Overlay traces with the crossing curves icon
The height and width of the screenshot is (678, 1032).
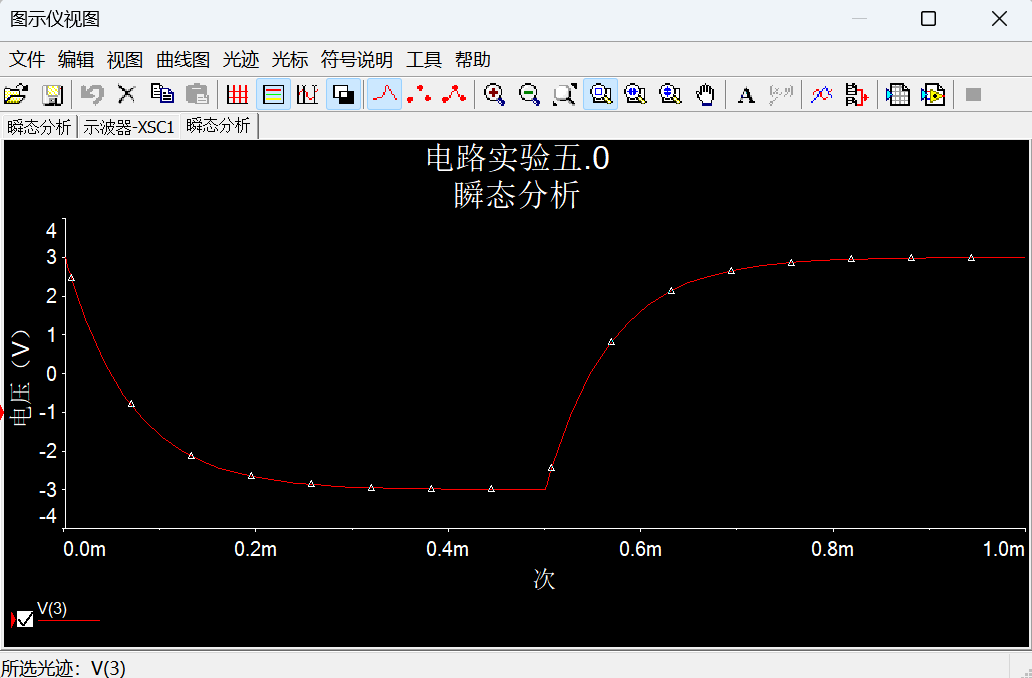[821, 94]
